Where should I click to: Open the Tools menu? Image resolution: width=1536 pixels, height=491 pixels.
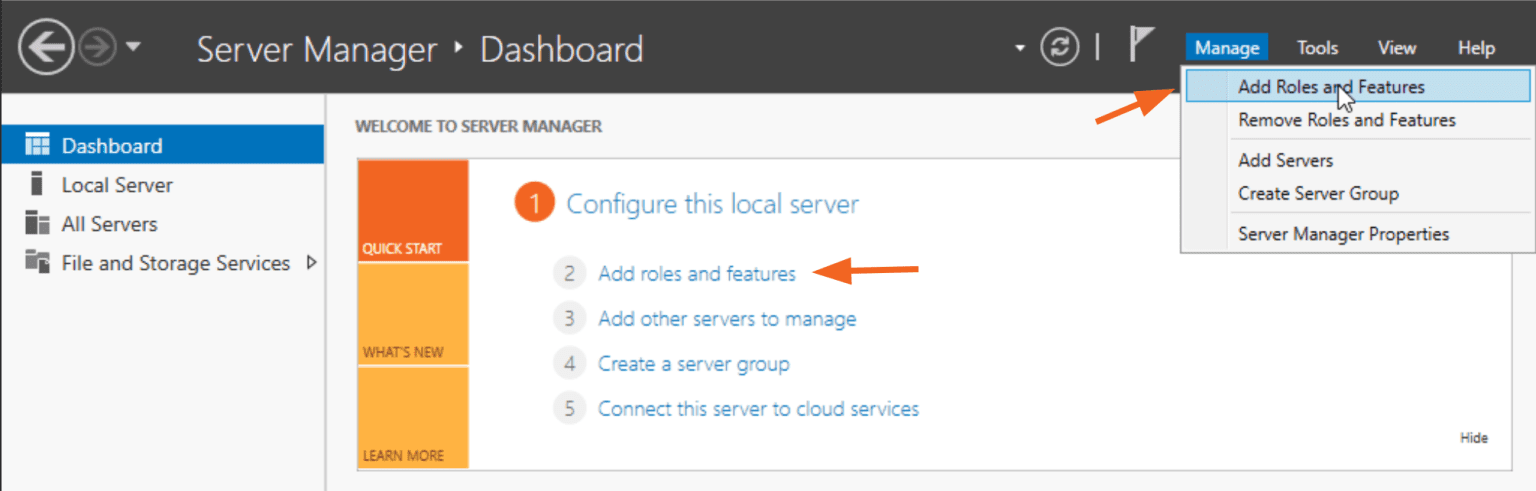point(1317,48)
